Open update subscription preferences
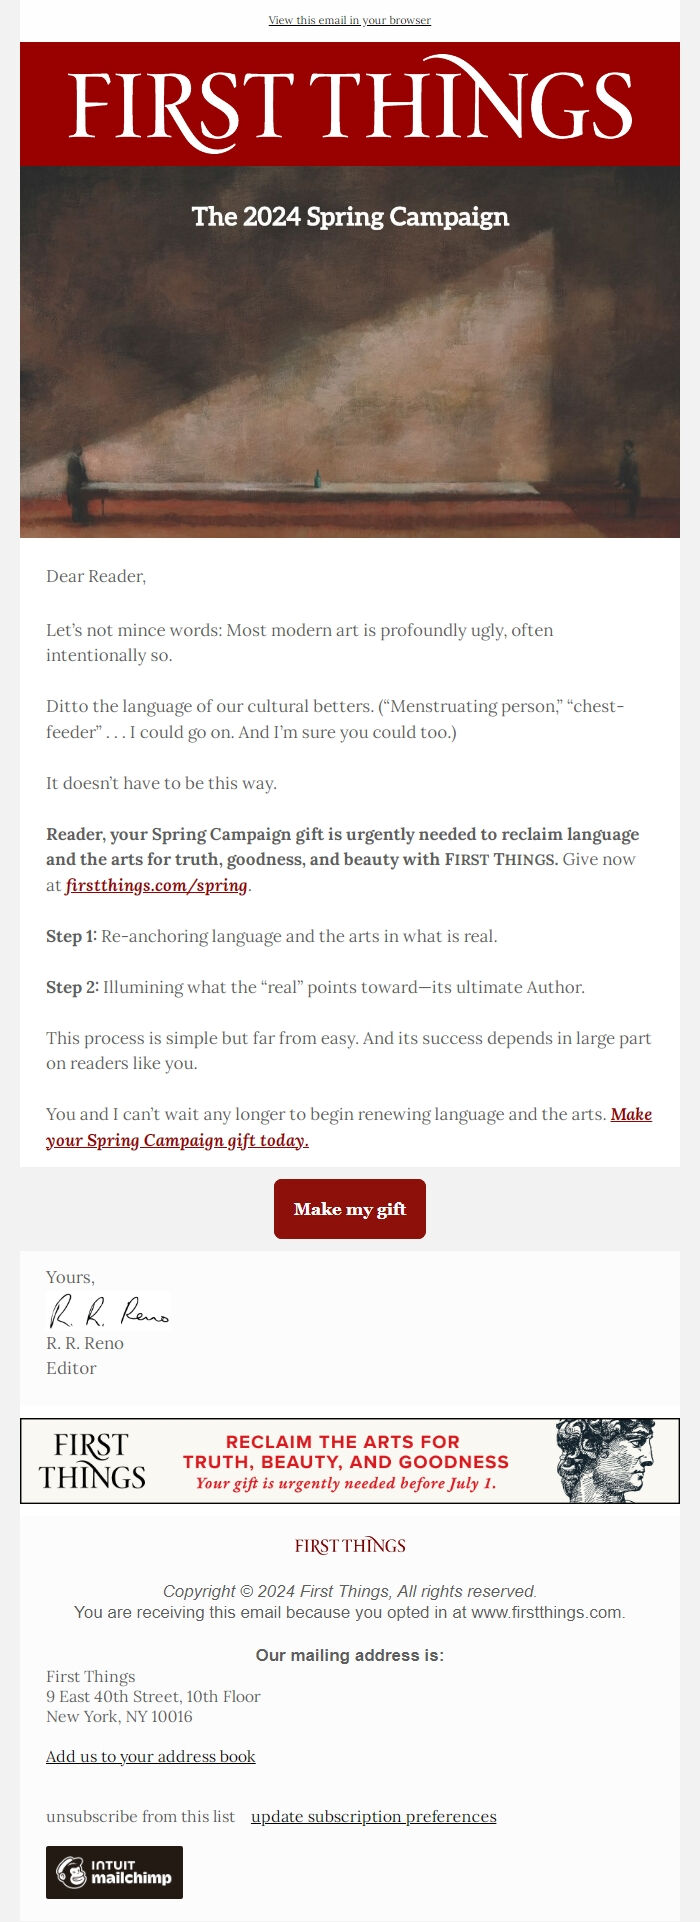The width and height of the screenshot is (700, 1922). 375,1816
